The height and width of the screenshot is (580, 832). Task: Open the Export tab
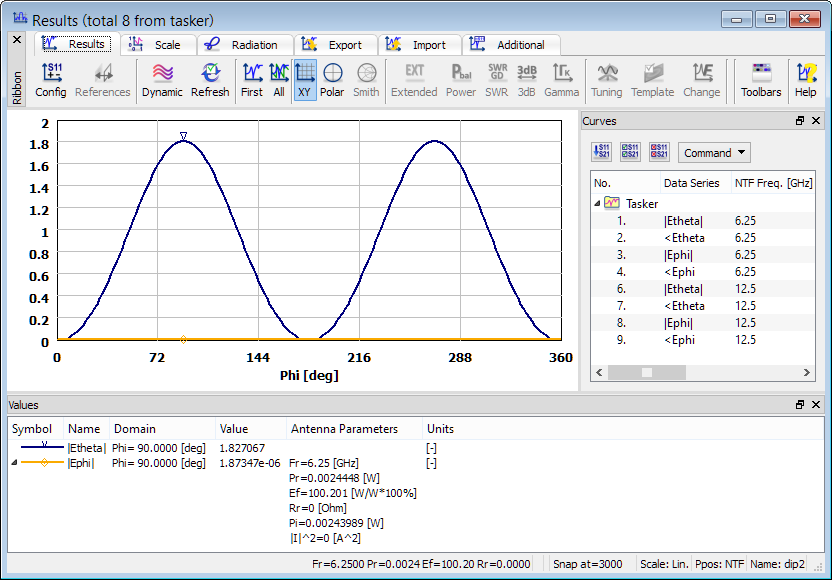pyautogui.click(x=334, y=45)
